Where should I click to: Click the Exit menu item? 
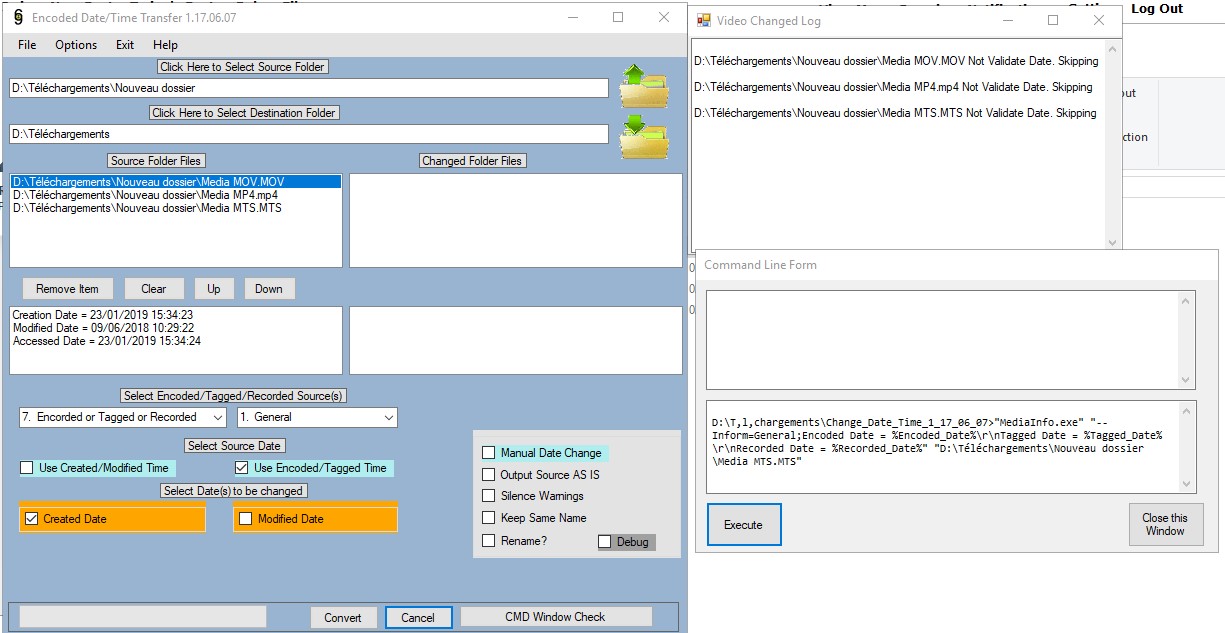(x=125, y=45)
